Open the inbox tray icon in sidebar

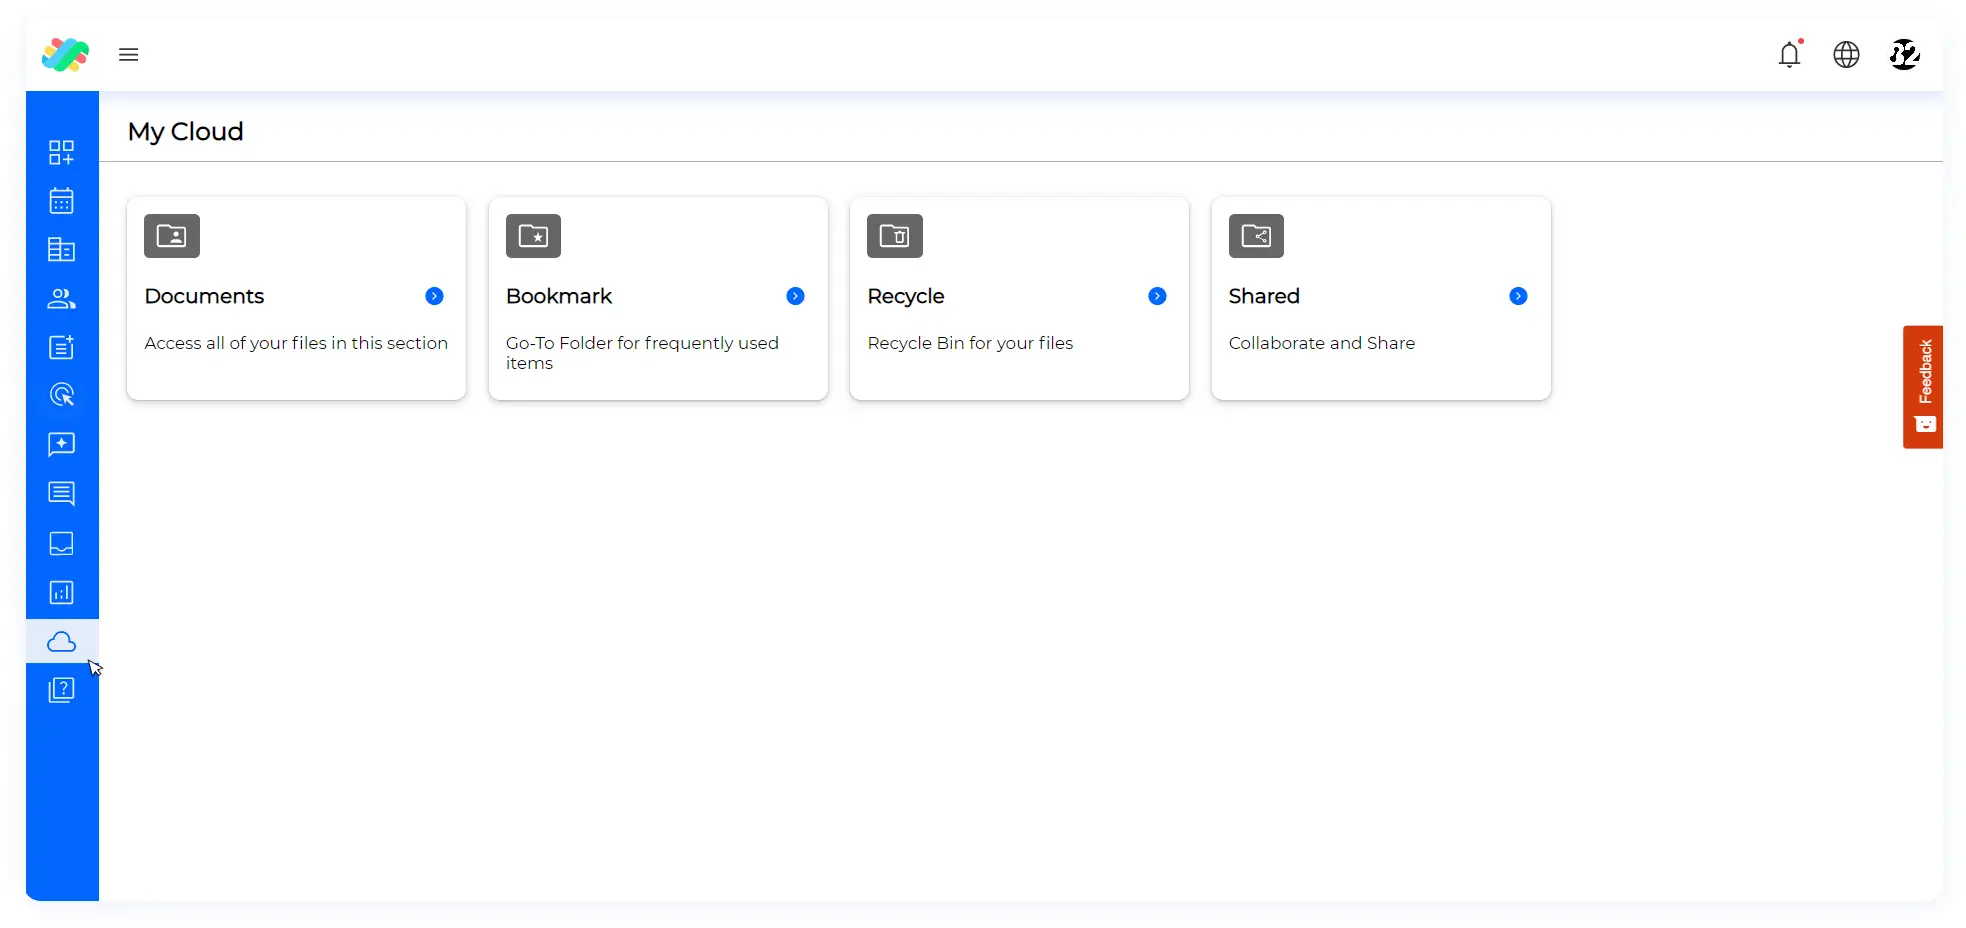(61, 543)
